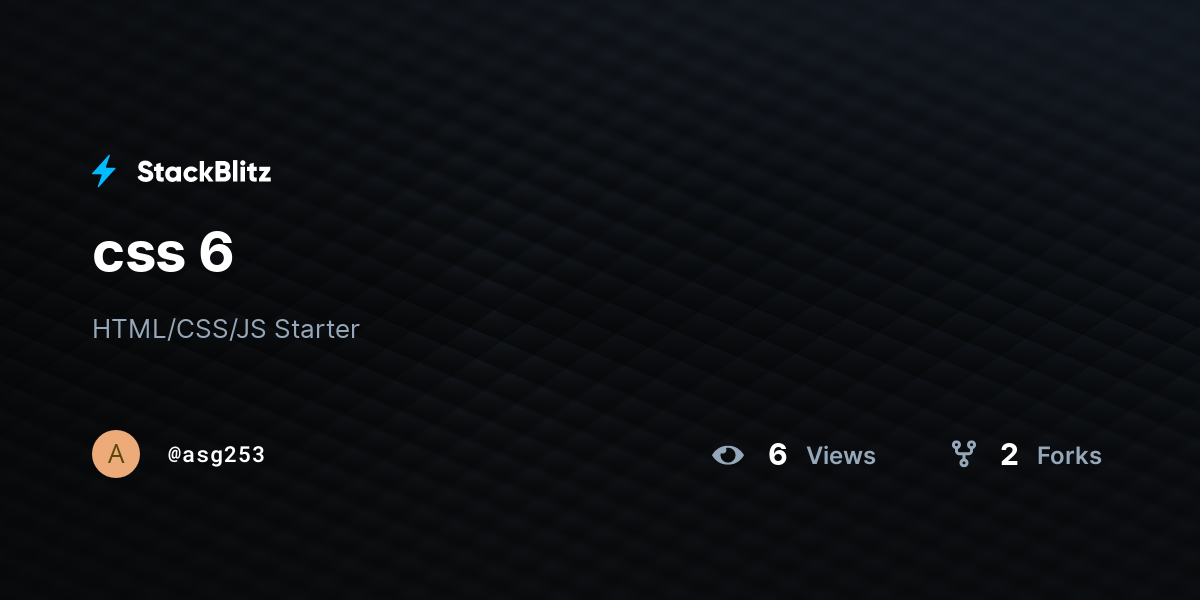Click the HTML/CSS/JS portion of the subtitle
The width and height of the screenshot is (1200, 600).
[x=179, y=328]
